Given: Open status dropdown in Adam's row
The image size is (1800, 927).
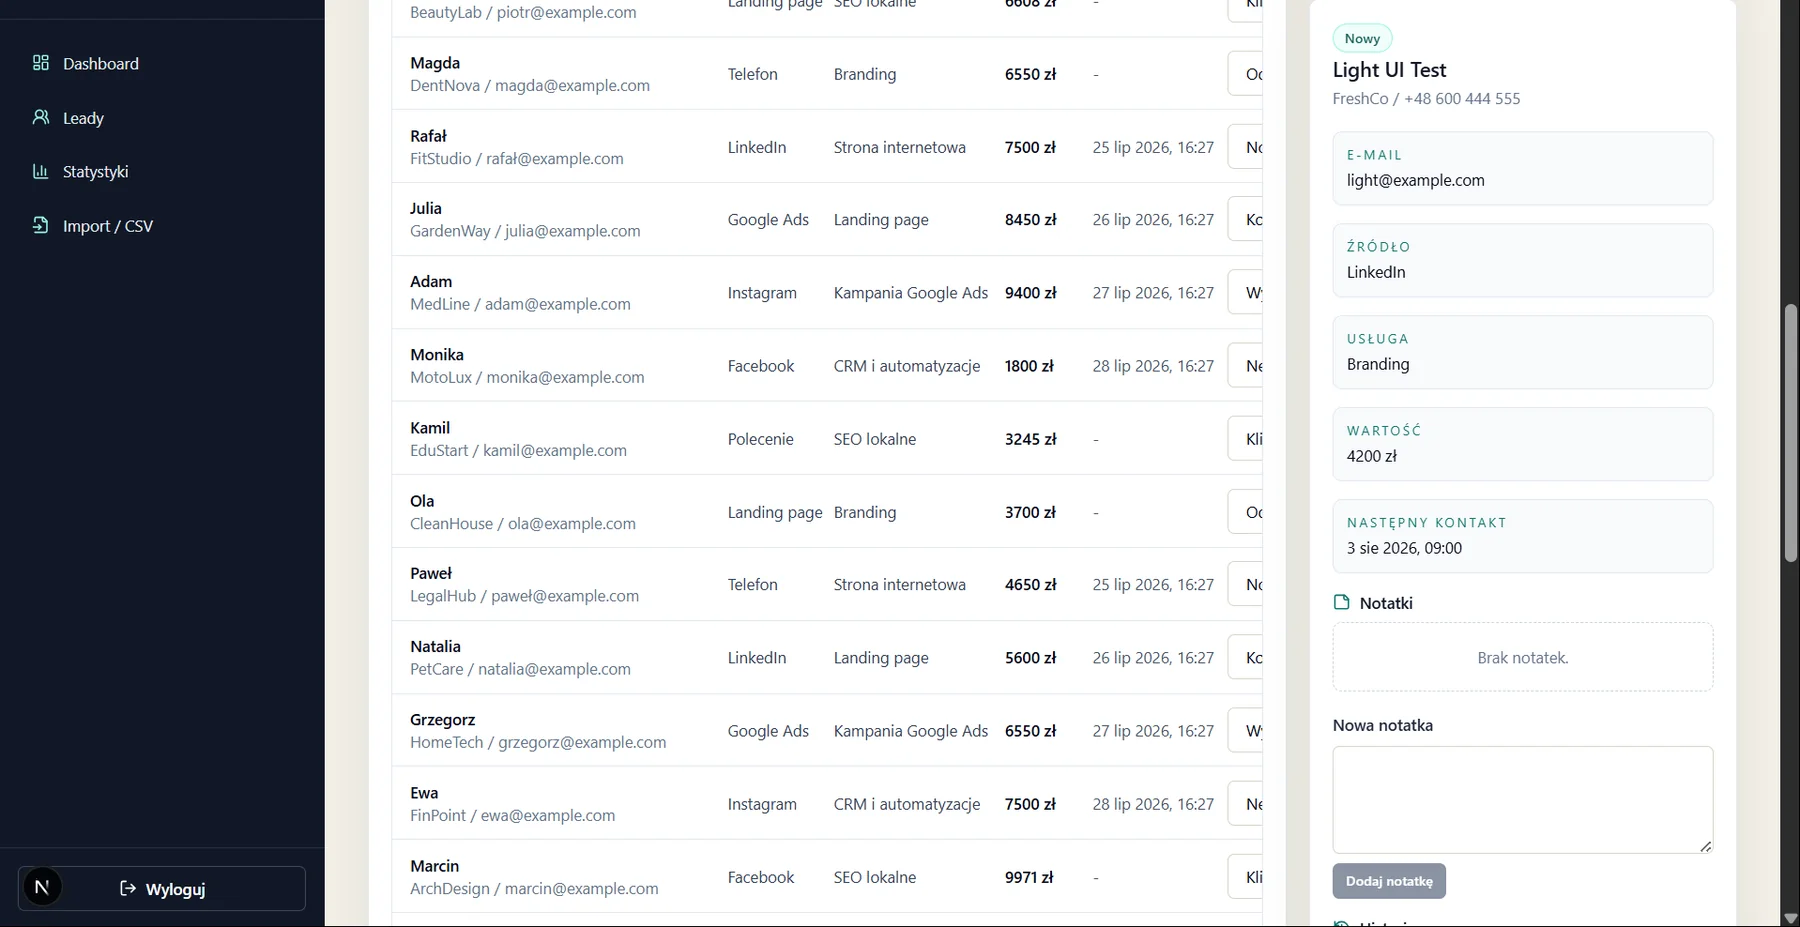Looking at the screenshot, I should point(1245,293).
